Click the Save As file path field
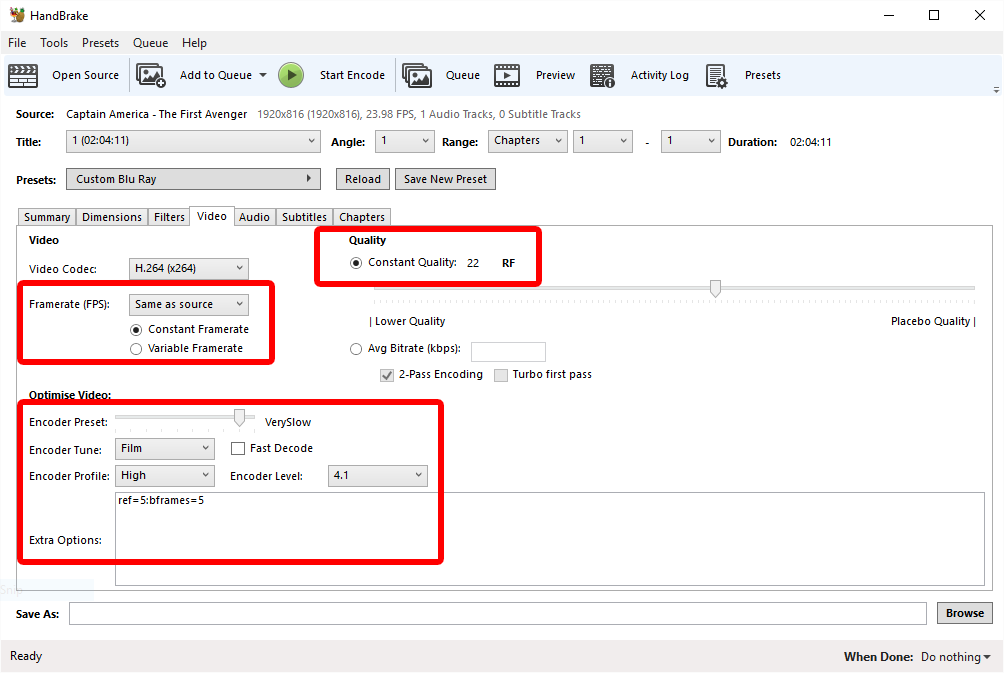The image size is (1004, 673). (498, 613)
